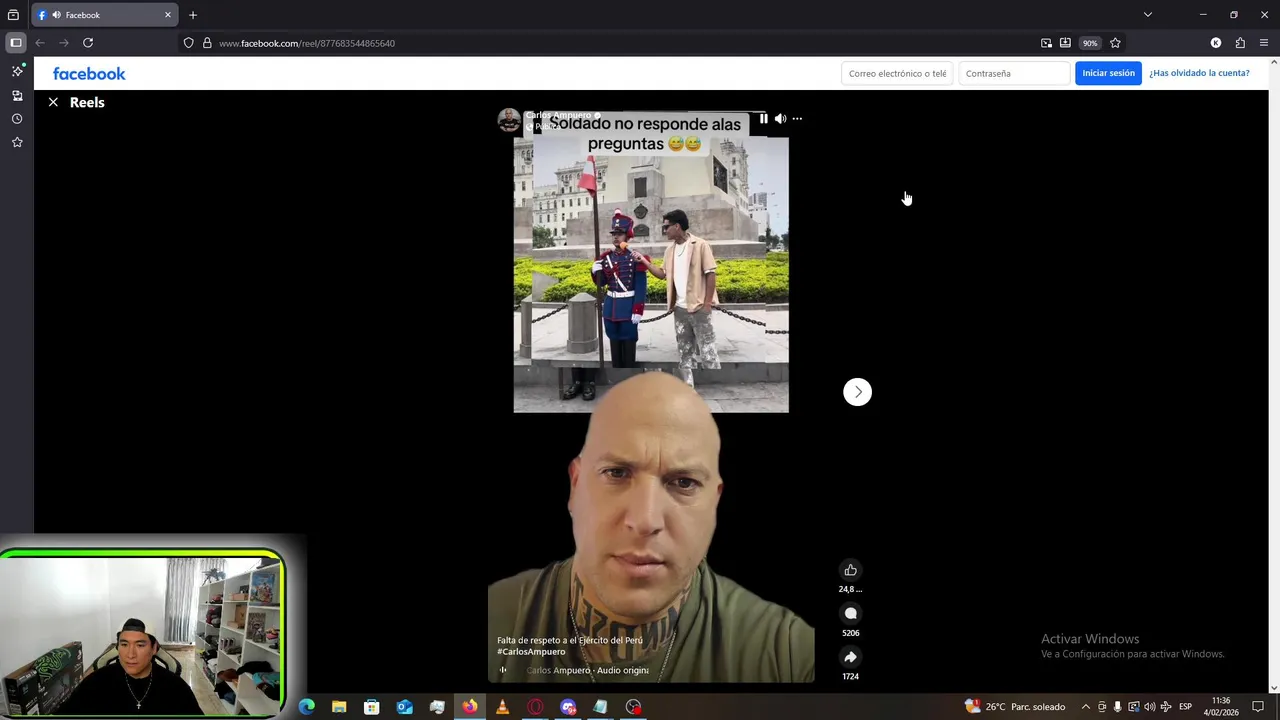The image size is (1280, 720).
Task: Focus the Correo electrónico o teléfono field
Action: point(897,73)
